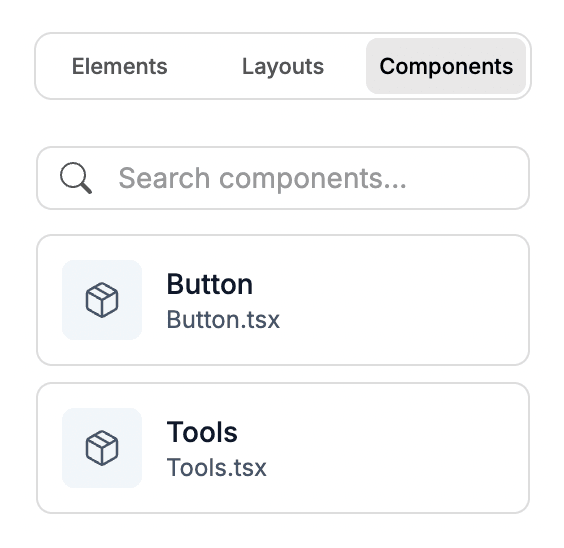Click the light blue tile beside Tools
The width and height of the screenshot is (564, 548).
tap(102, 448)
